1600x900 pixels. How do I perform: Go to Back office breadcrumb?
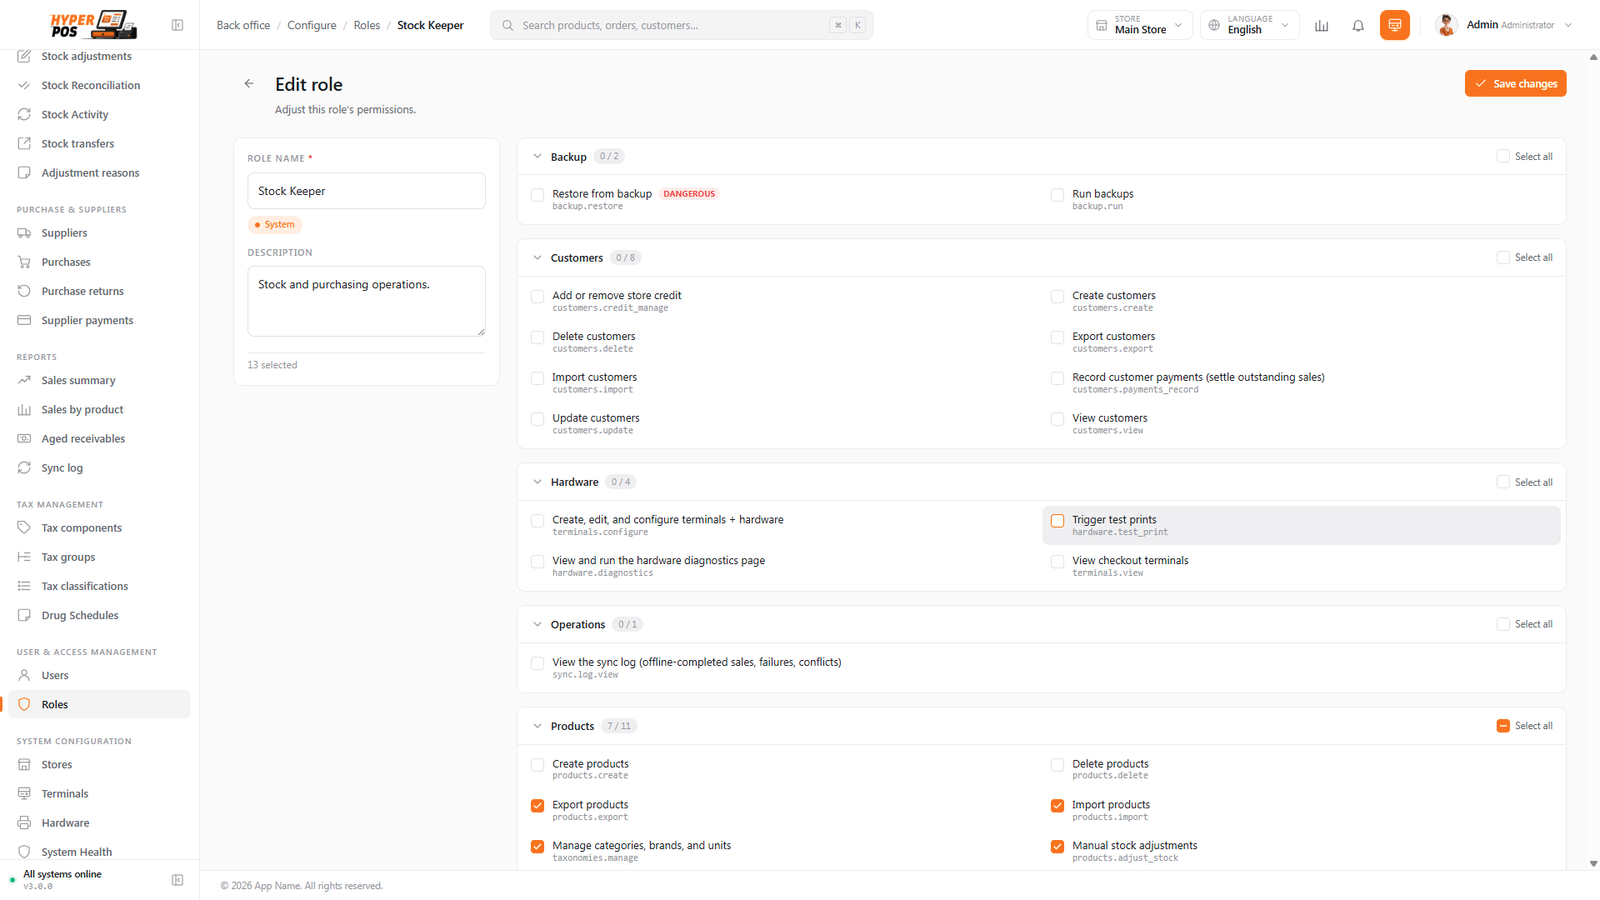[x=243, y=25]
